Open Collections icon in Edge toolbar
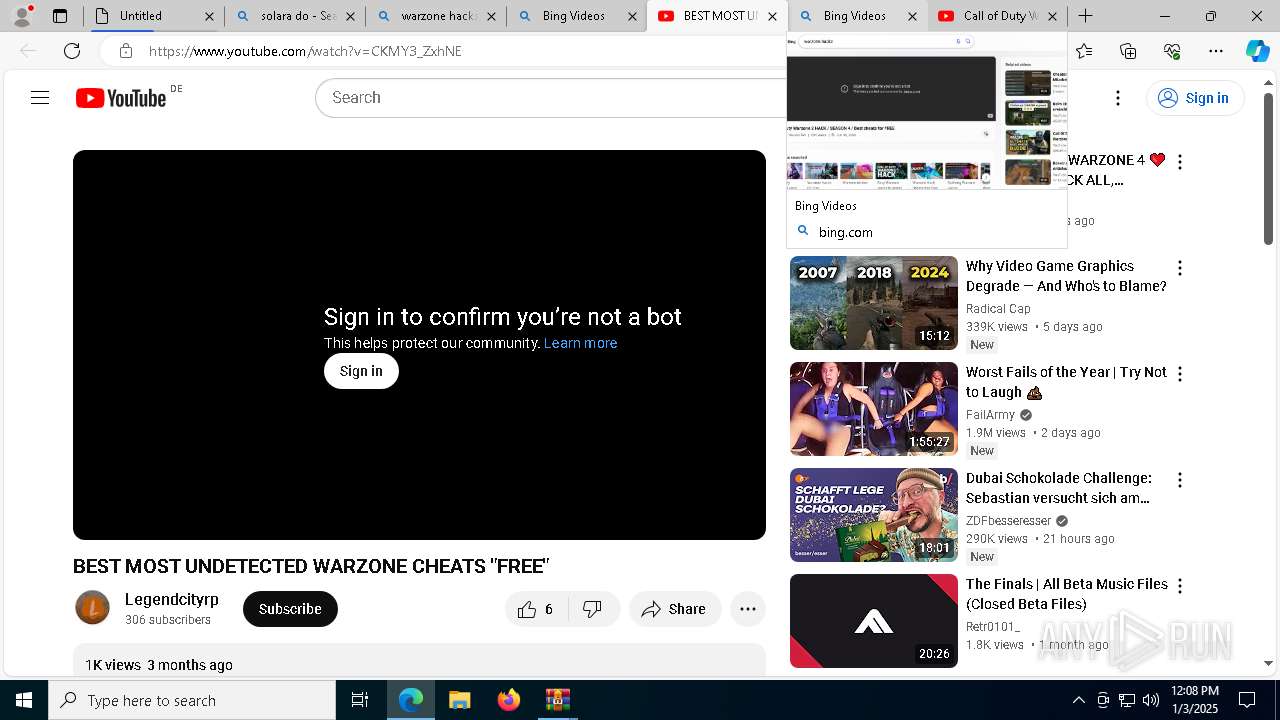Viewport: 1280px width, 720px height. (x=1128, y=51)
